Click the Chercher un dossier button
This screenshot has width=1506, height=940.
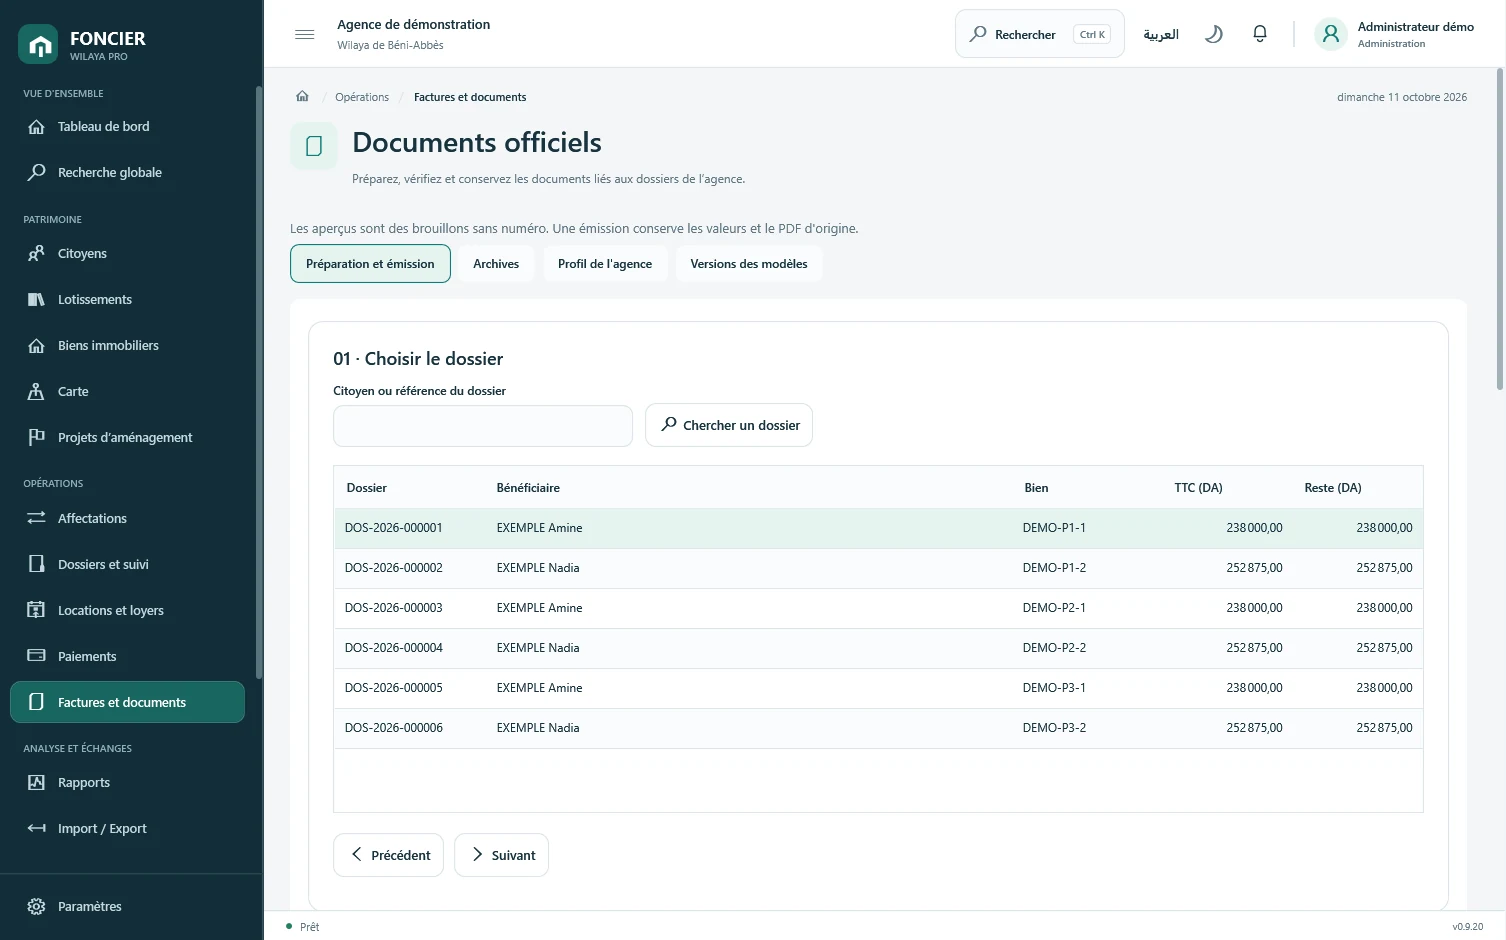729,425
